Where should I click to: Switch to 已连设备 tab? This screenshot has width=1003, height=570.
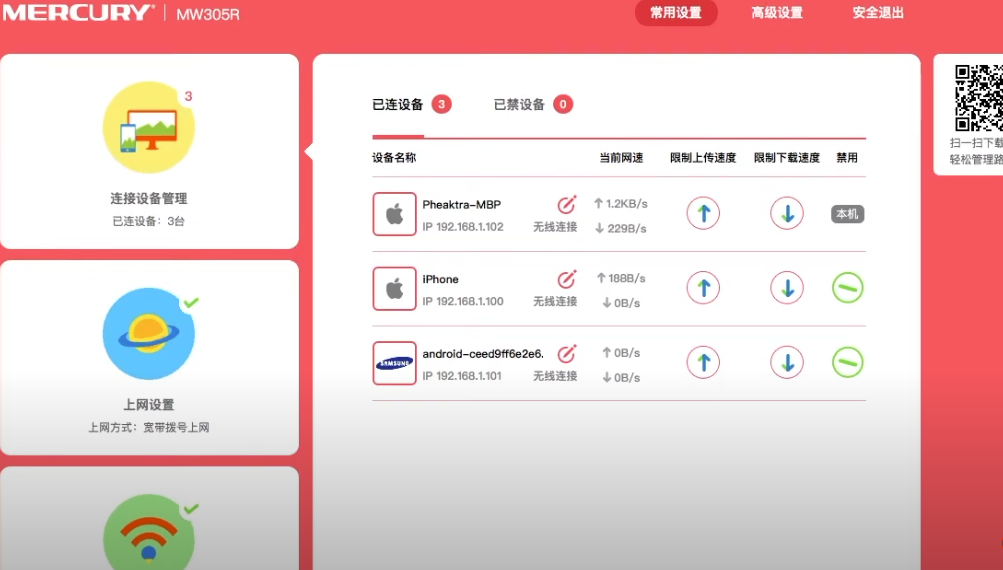coord(398,105)
